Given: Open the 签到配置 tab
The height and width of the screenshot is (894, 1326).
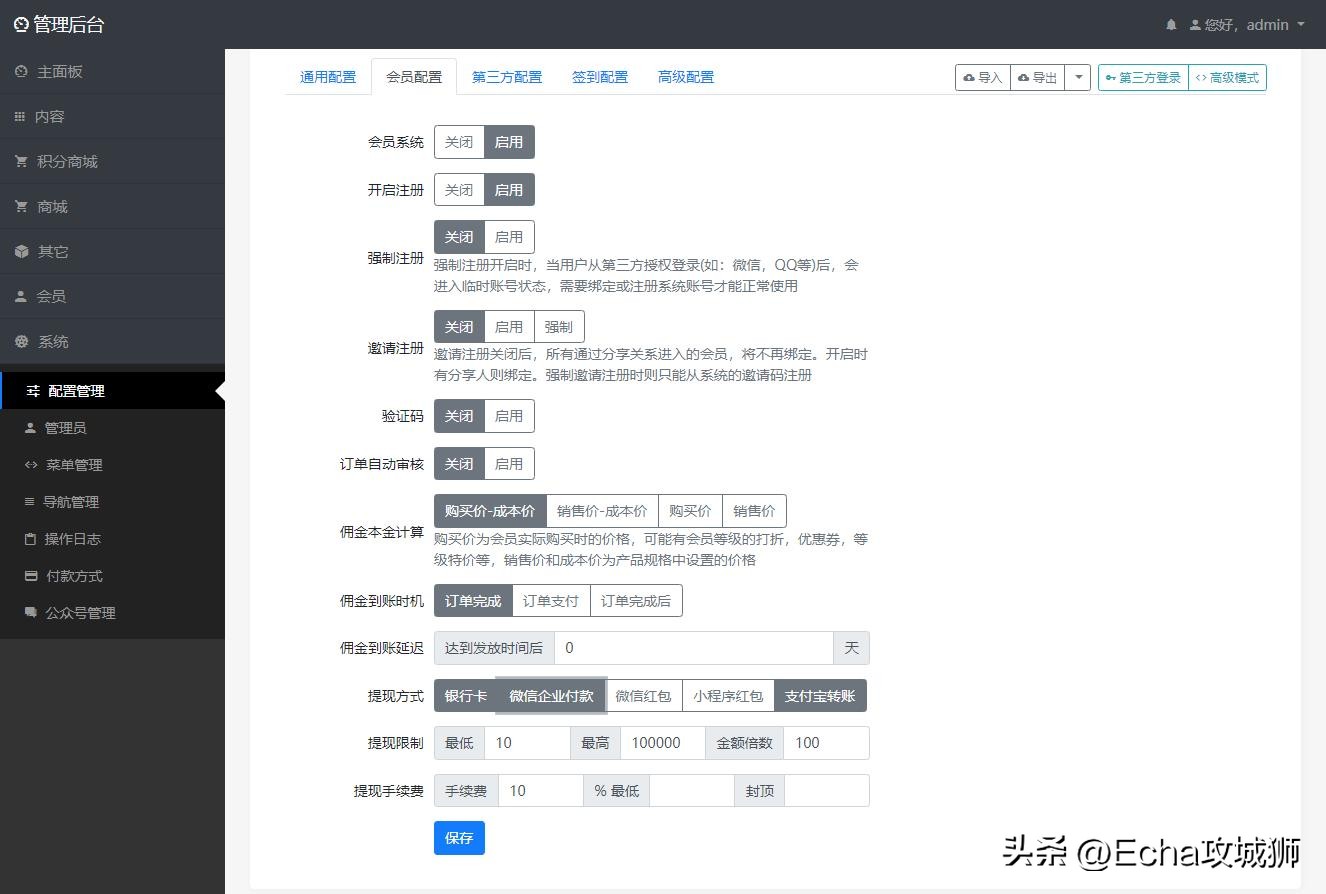Looking at the screenshot, I should click(x=599, y=76).
